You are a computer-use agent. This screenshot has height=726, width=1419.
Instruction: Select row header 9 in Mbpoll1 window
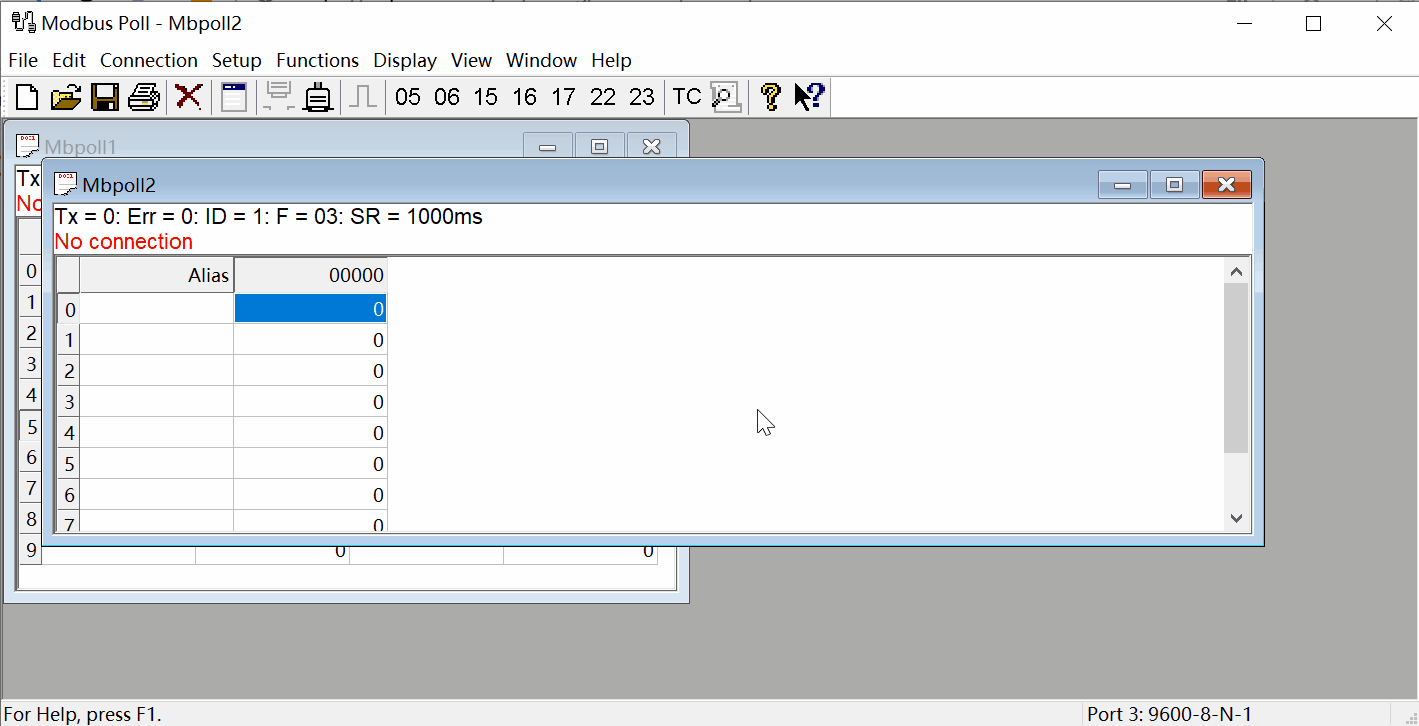click(x=31, y=550)
